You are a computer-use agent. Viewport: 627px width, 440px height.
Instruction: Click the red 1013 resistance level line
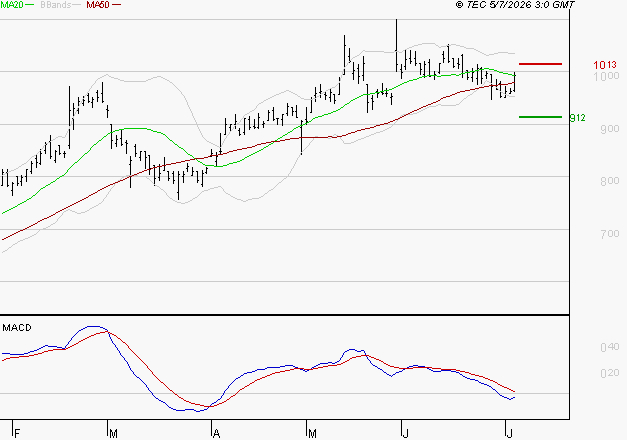pyautogui.click(x=540, y=64)
